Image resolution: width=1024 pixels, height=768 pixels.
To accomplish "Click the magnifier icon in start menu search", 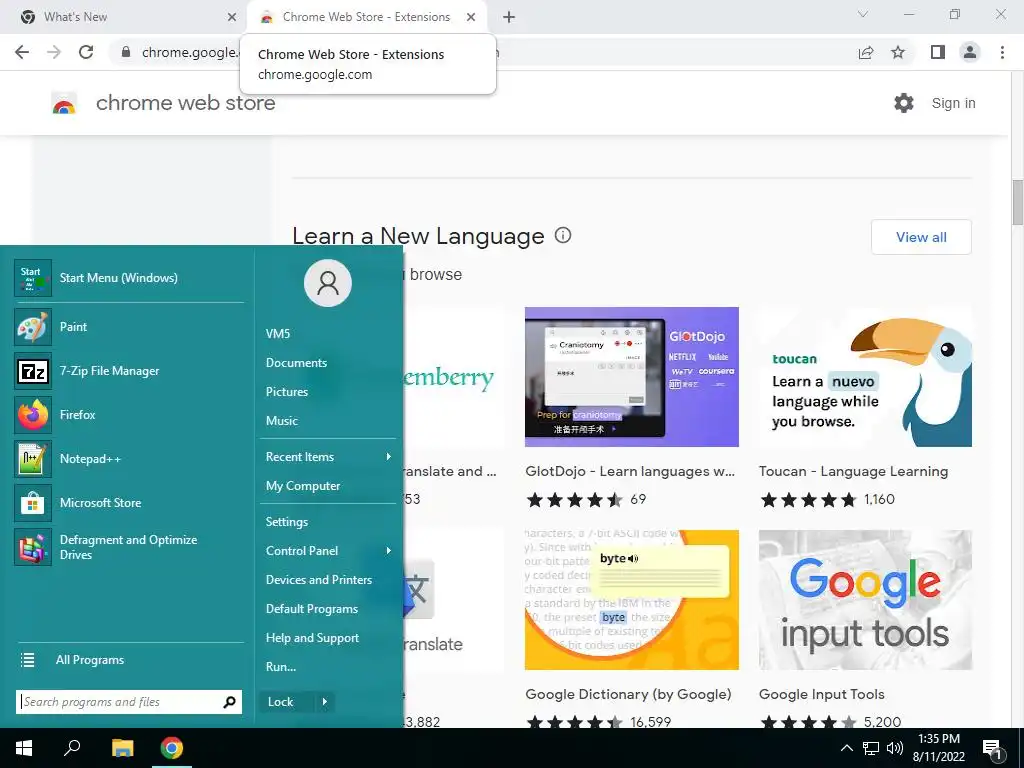I will 229,702.
